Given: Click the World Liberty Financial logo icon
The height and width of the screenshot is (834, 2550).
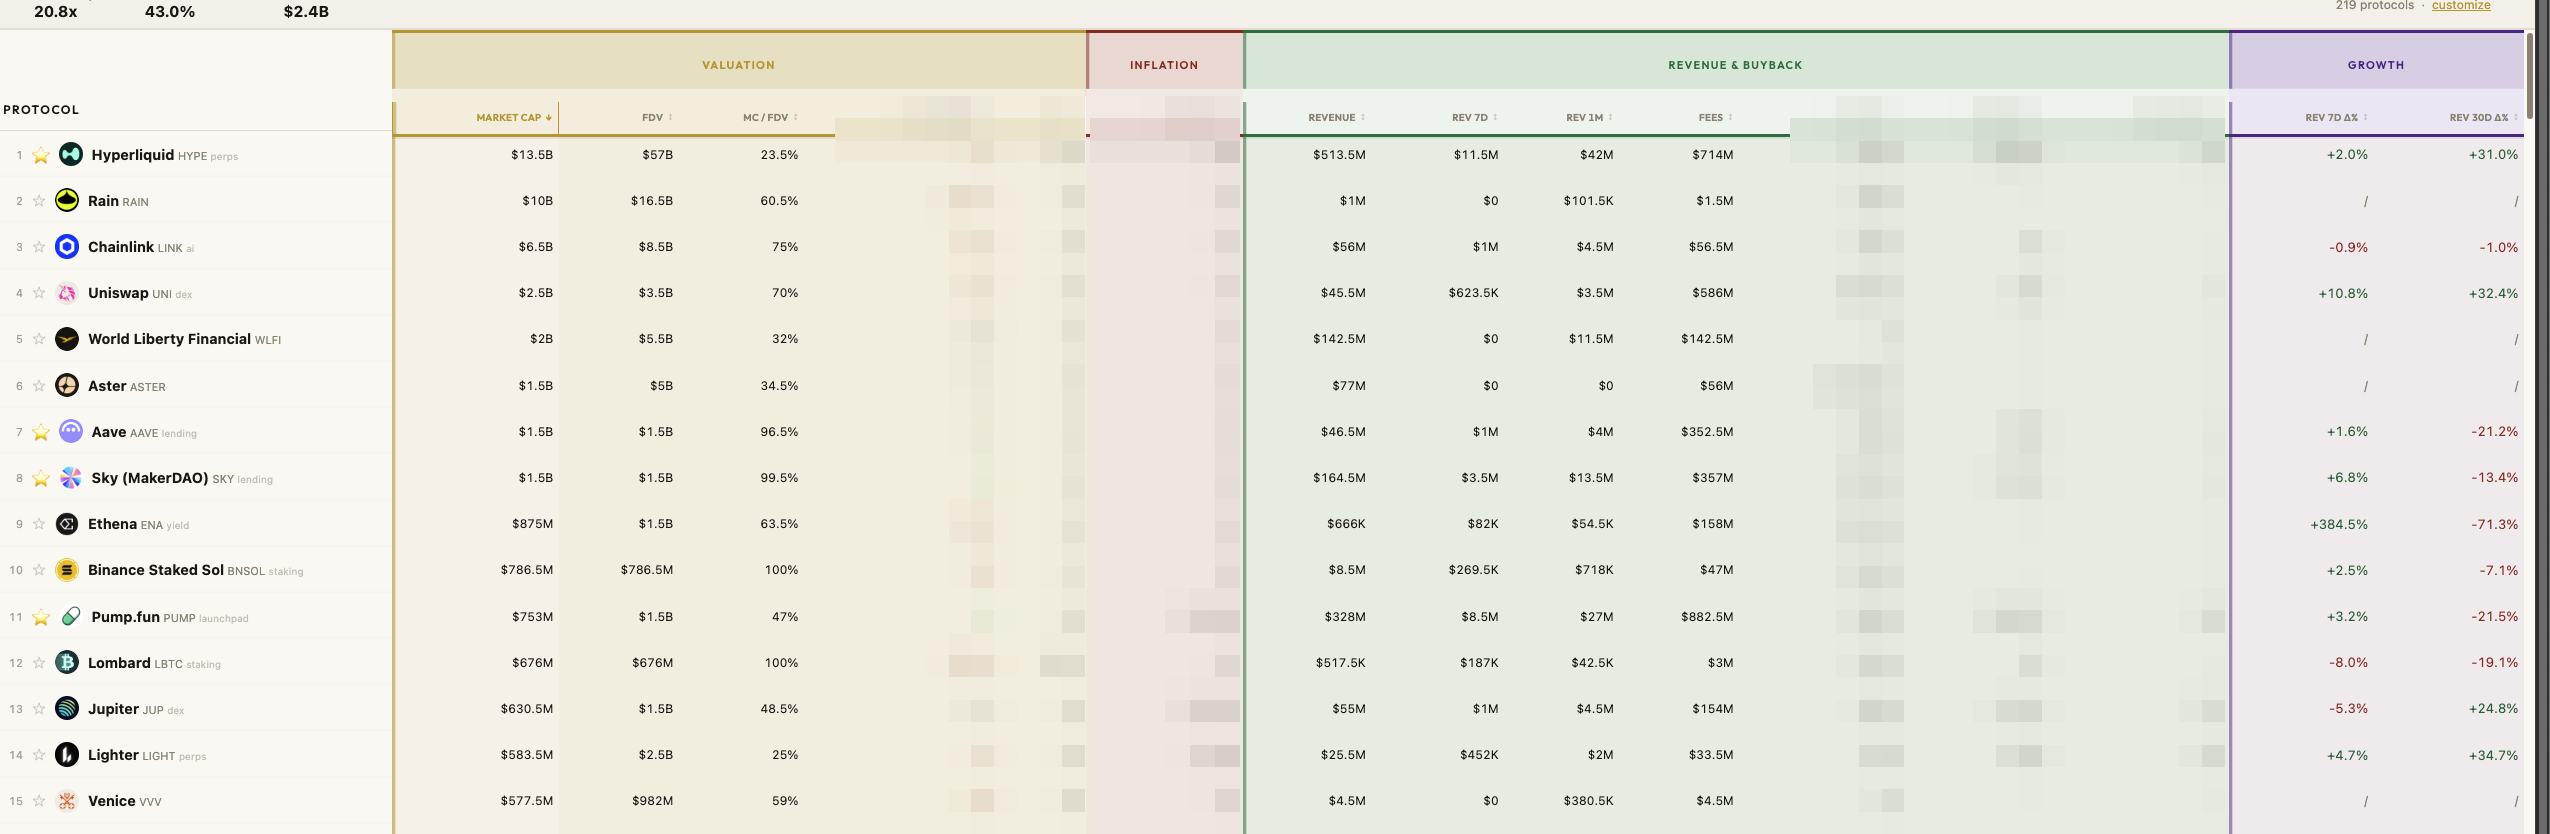Looking at the screenshot, I should [67, 339].
